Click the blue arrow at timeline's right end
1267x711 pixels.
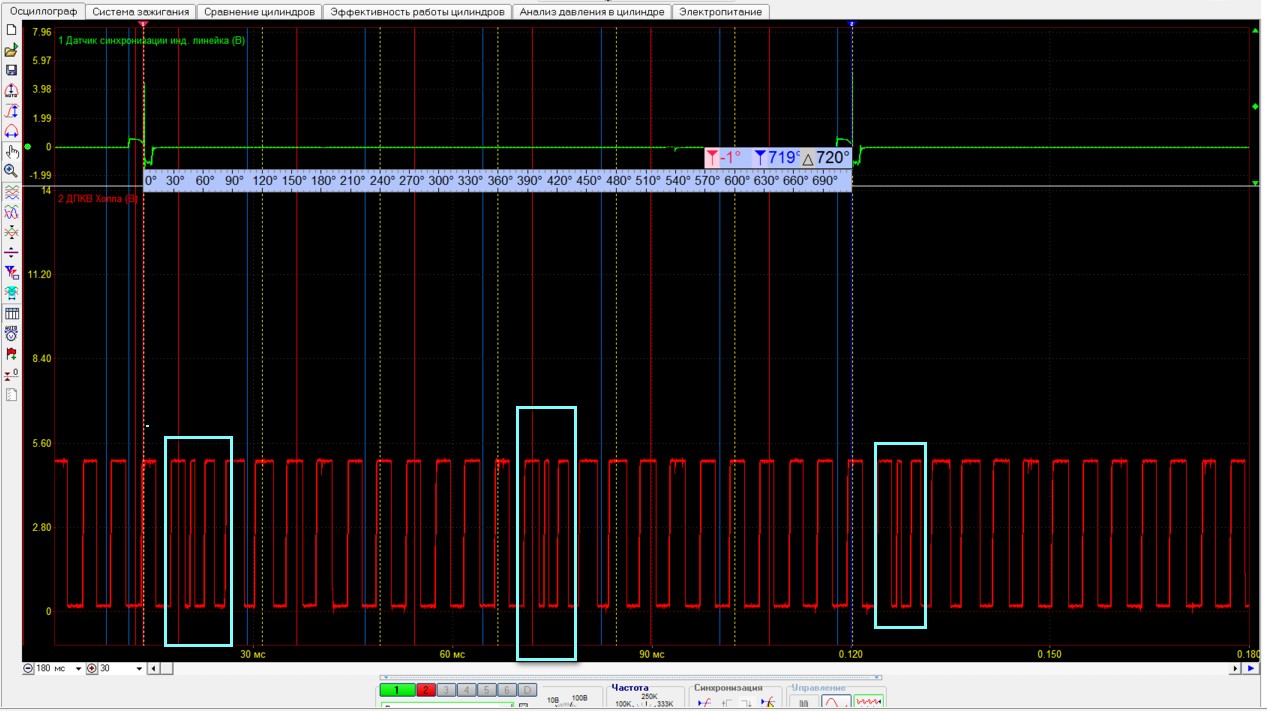(x=1250, y=668)
